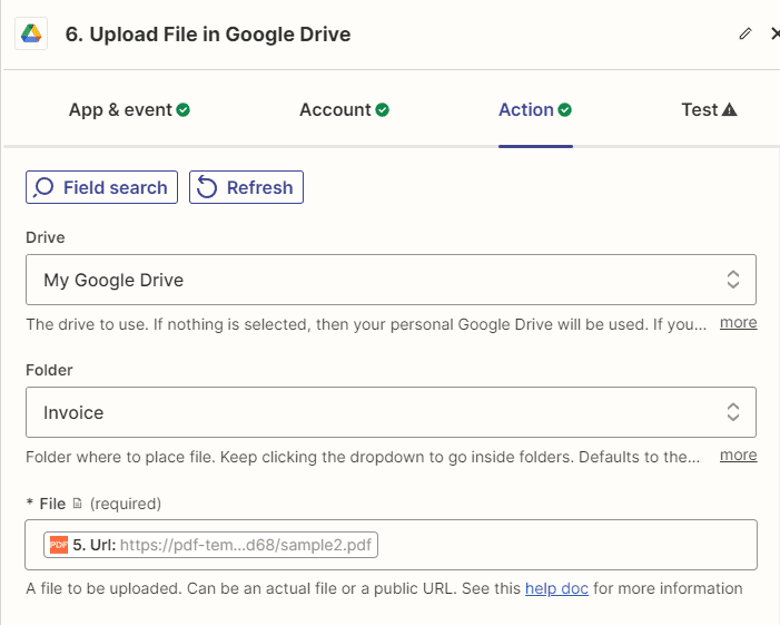This screenshot has height=625, width=780.
Task: Click the Drive field label
Action: coord(45,237)
